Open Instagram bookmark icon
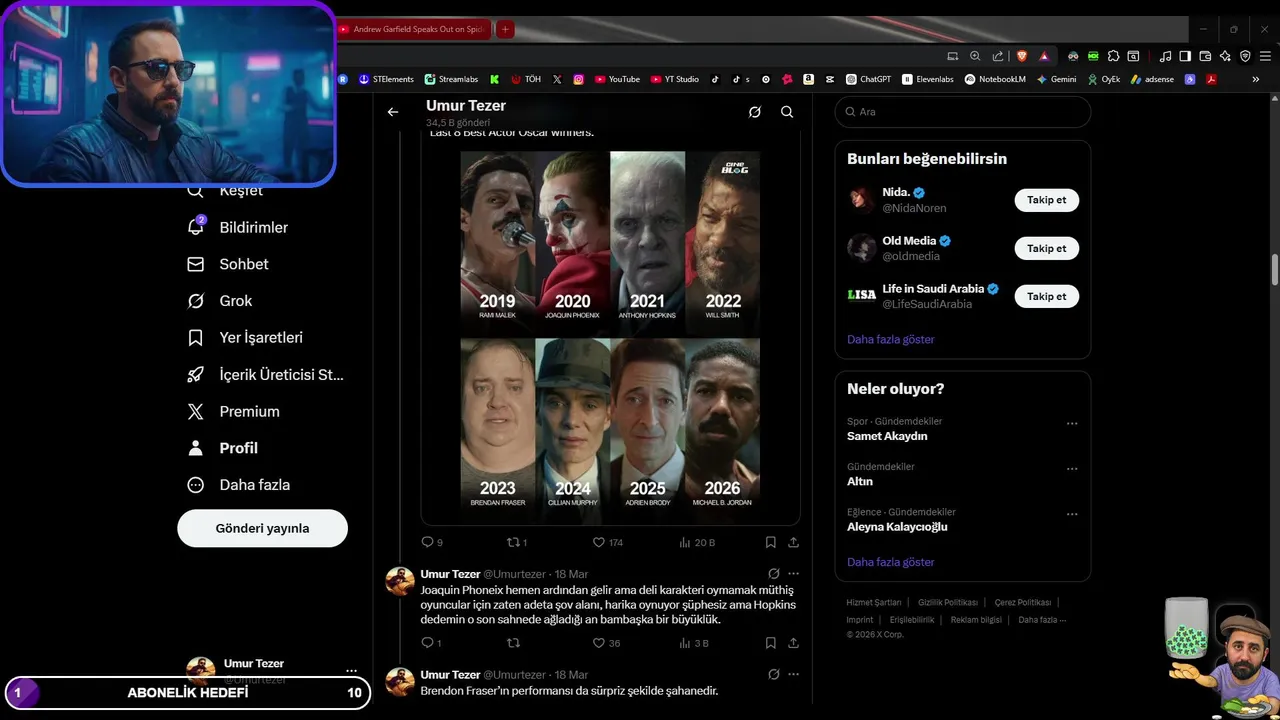The height and width of the screenshot is (720, 1280). pos(578,79)
